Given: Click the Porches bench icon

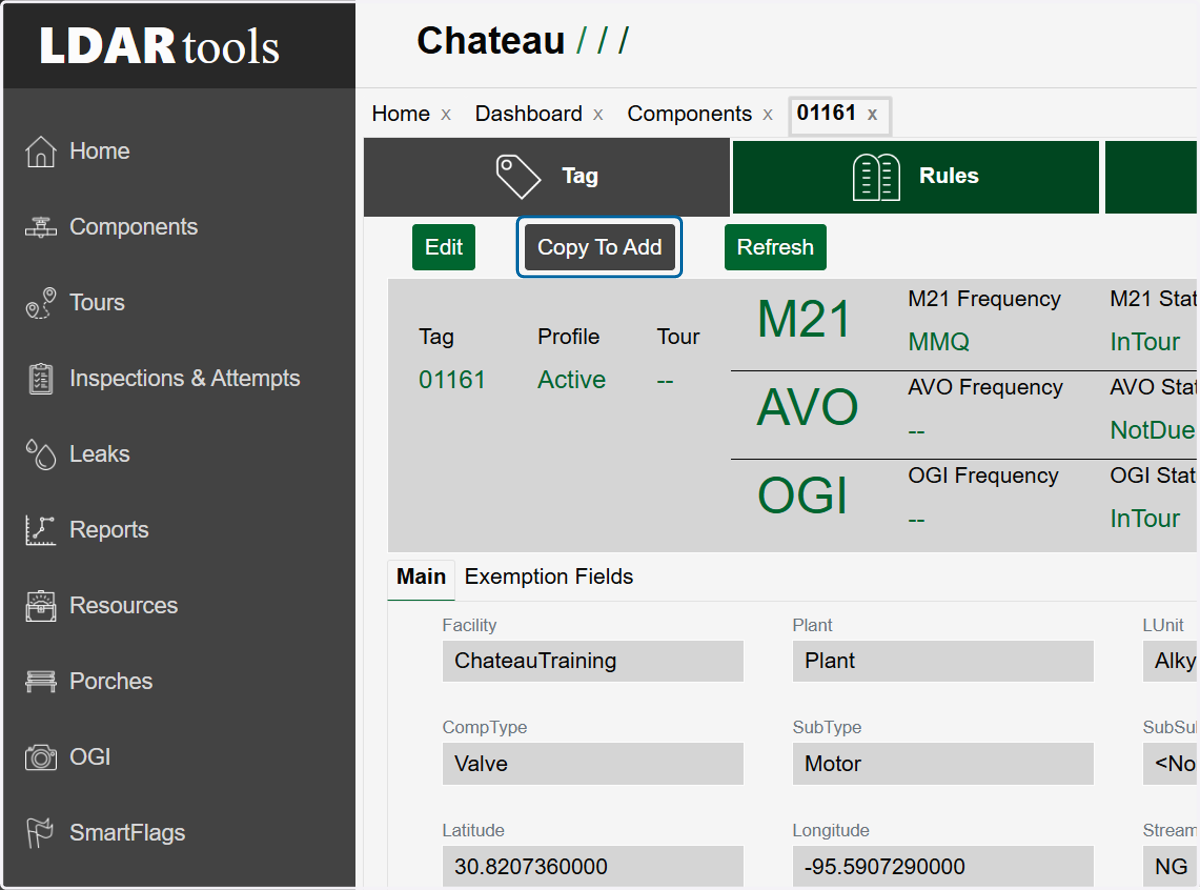Looking at the screenshot, I should click(x=41, y=682).
